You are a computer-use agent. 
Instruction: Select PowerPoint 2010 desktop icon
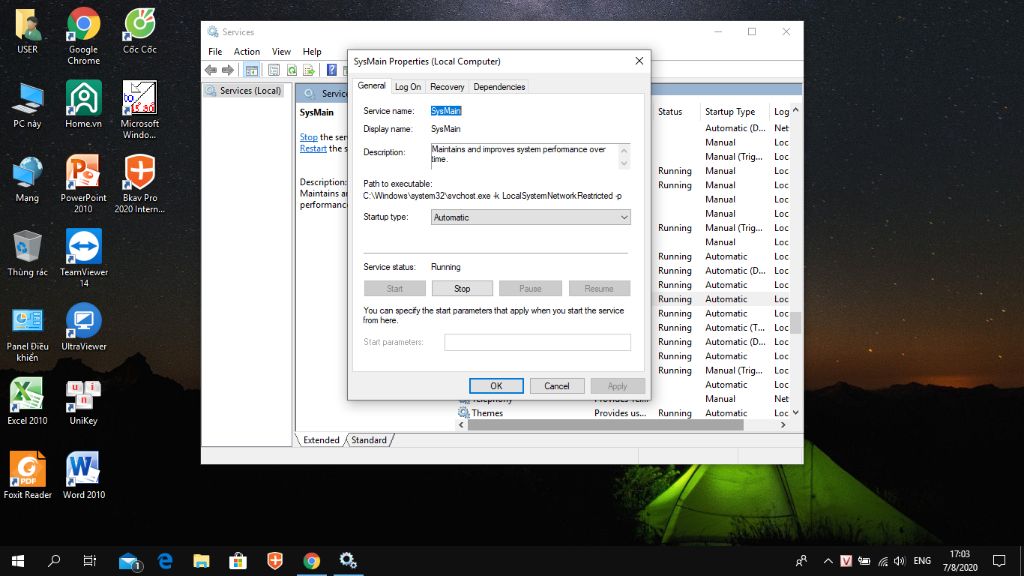[x=83, y=185]
